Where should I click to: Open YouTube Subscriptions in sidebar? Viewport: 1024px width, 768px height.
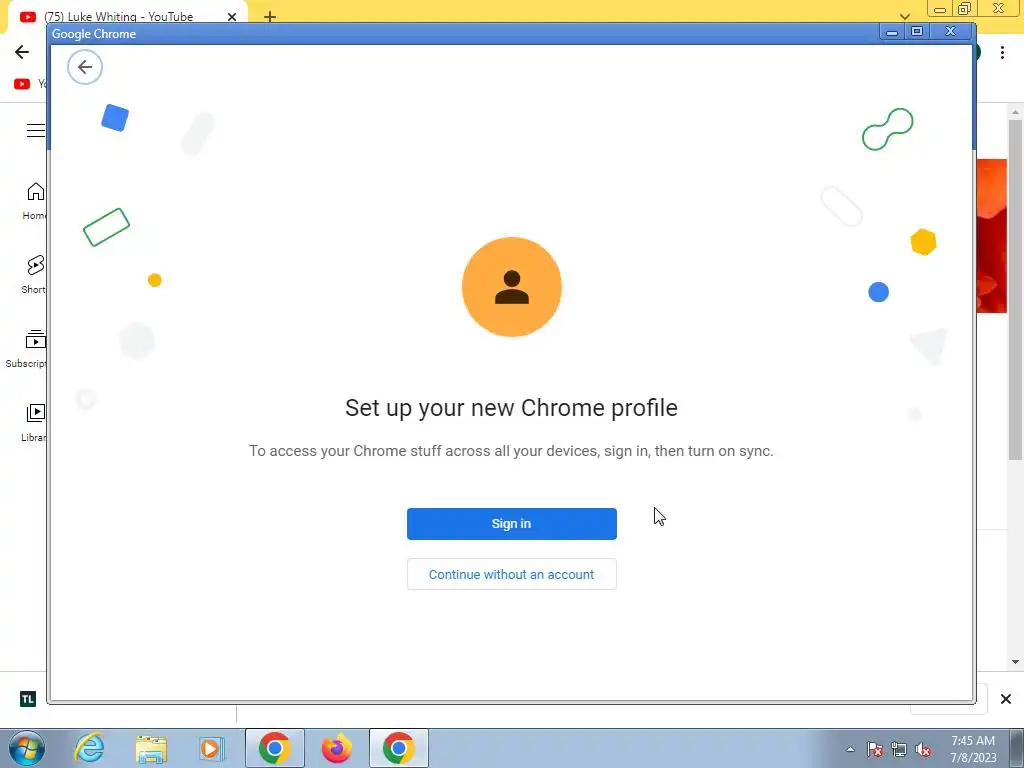point(26,349)
